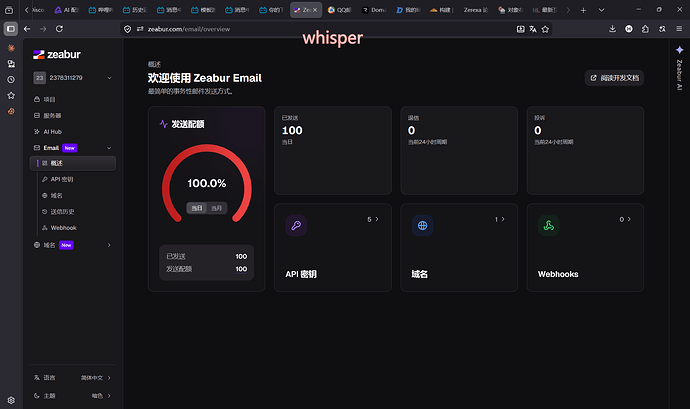Open the browser sidebar settings gear

coord(11,400)
